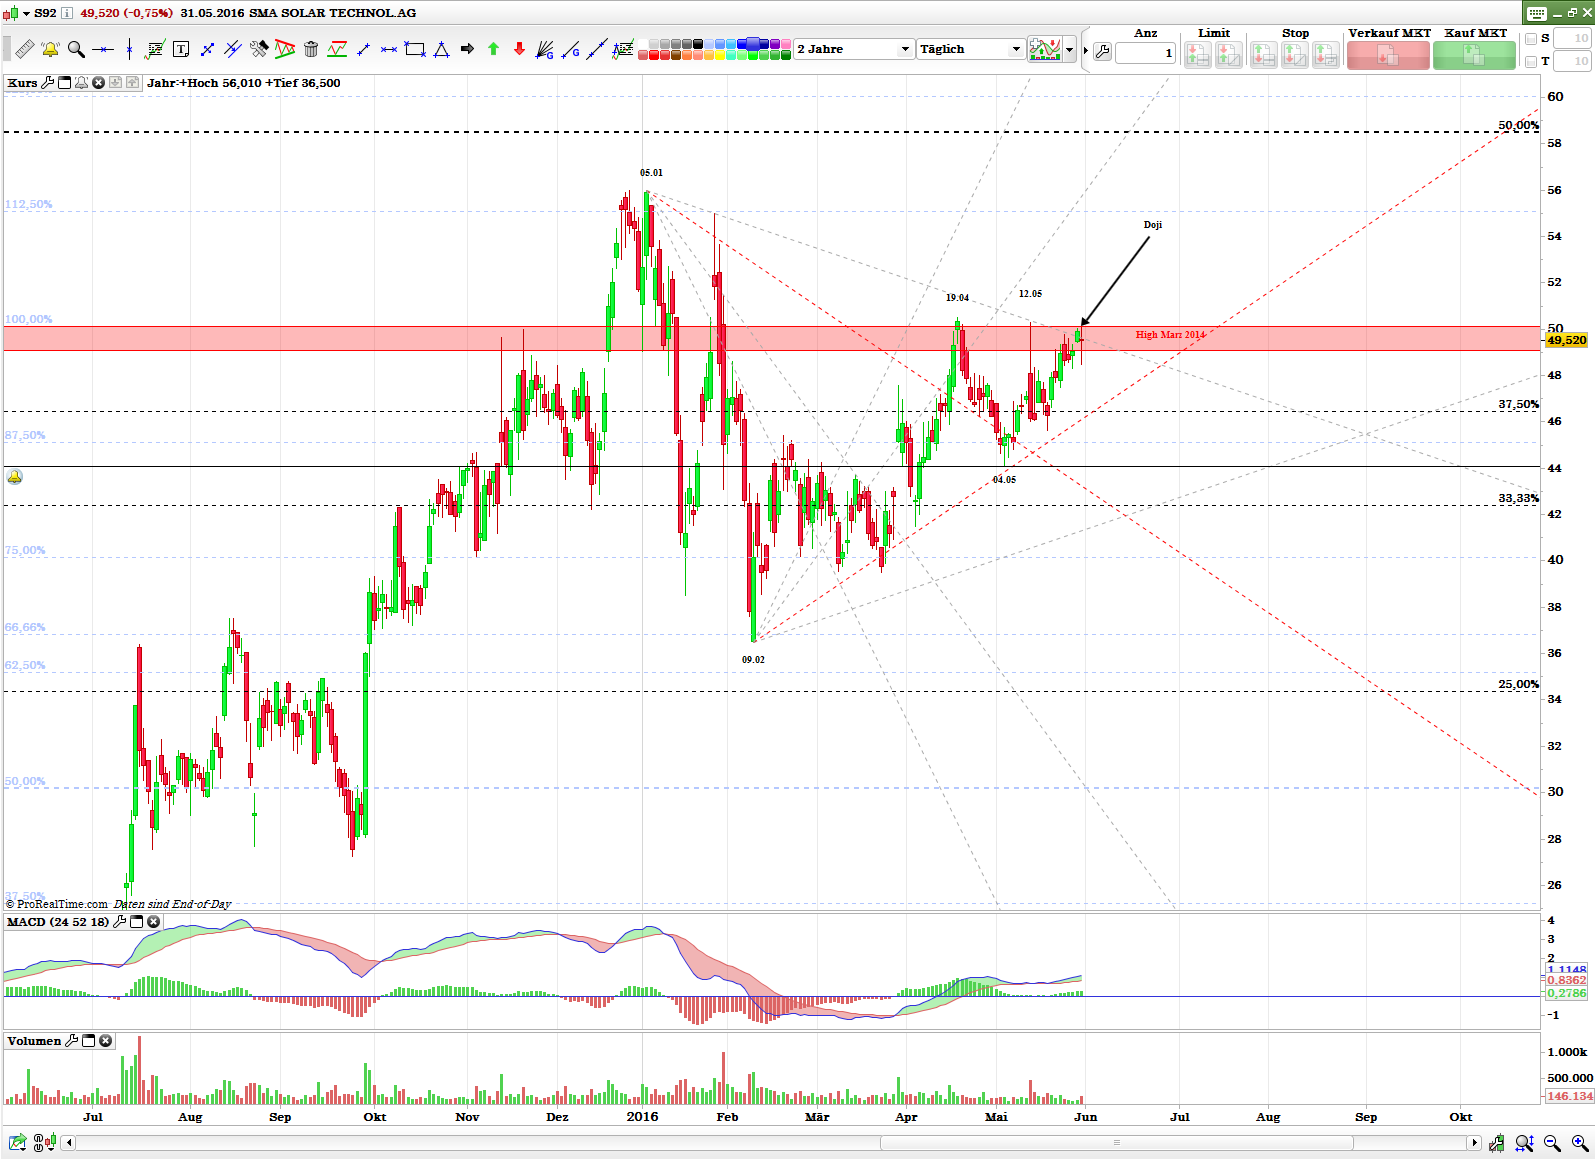Click the first Stop order button
This screenshot has width=1595, height=1159.
click(1264, 56)
